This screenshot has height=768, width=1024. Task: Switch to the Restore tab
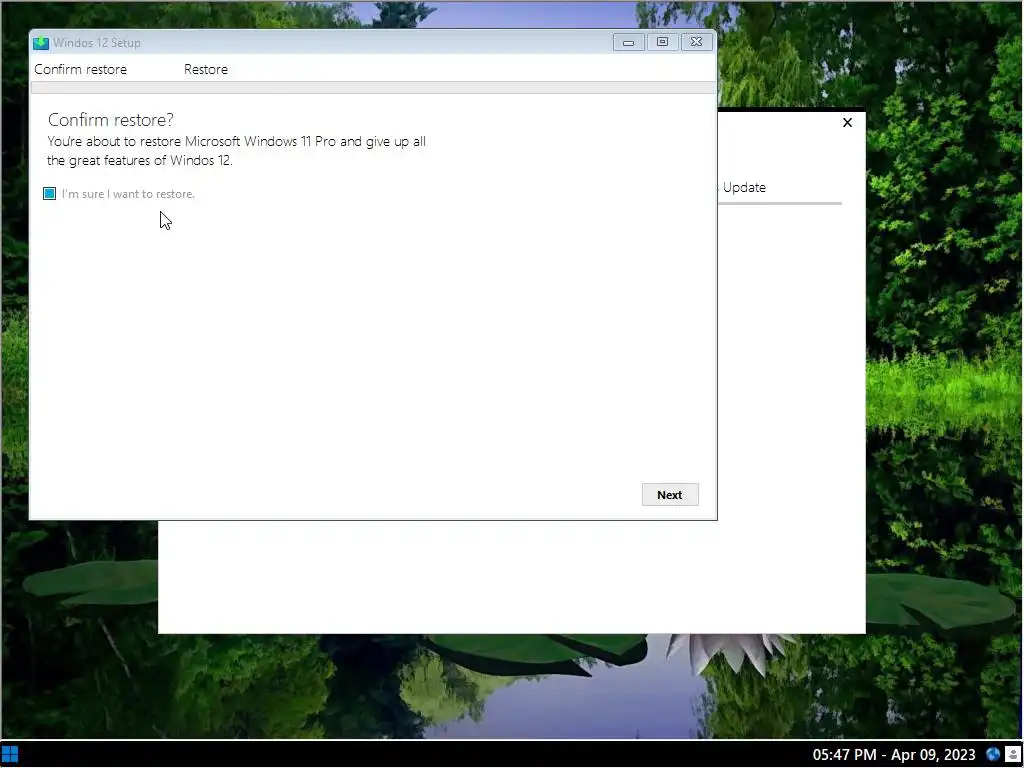206,69
